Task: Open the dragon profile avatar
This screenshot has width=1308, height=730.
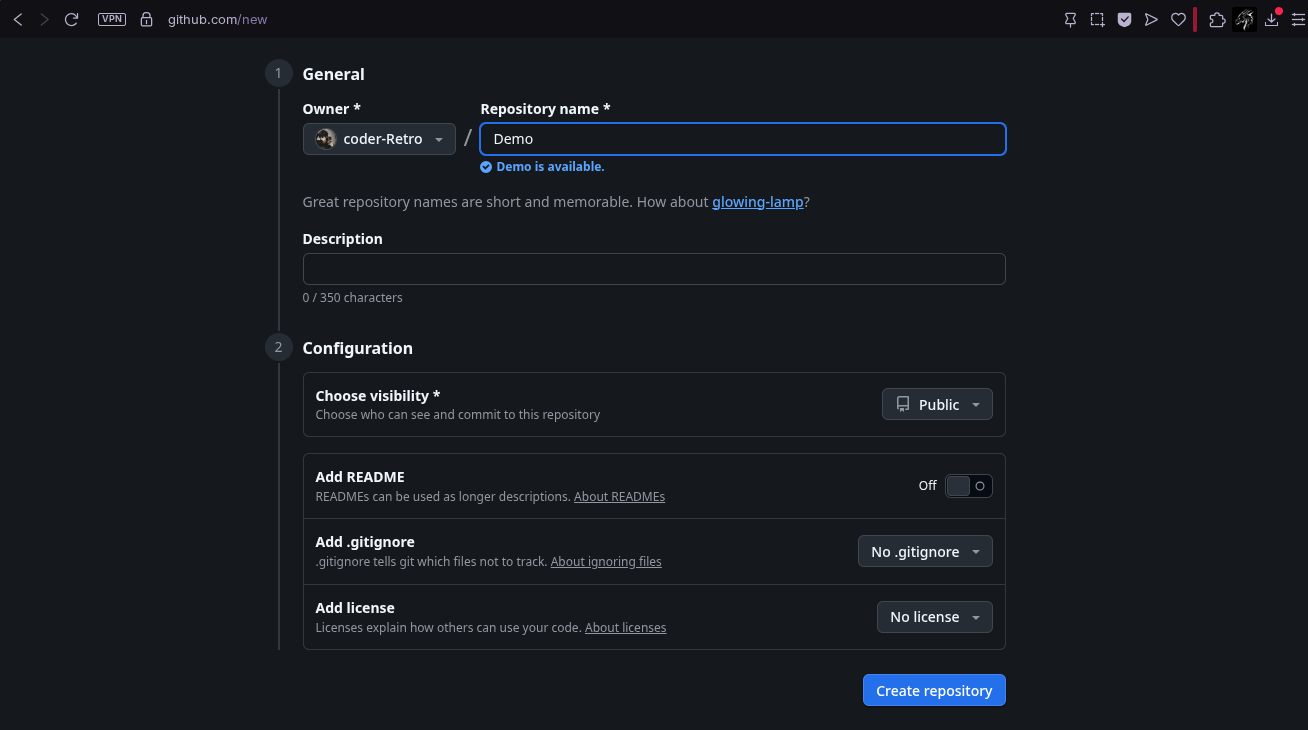Action: coord(1244,19)
